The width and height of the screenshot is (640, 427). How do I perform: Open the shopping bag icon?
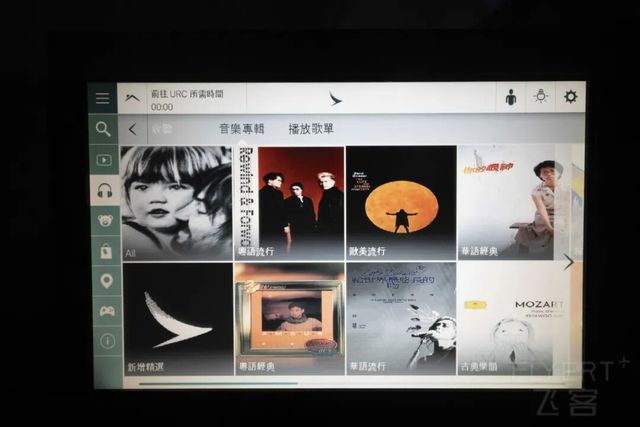click(106, 251)
